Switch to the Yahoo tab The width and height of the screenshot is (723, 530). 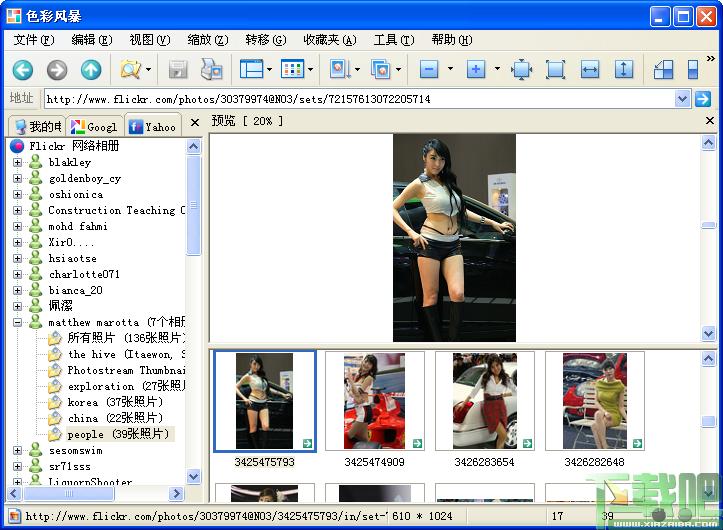pos(153,126)
